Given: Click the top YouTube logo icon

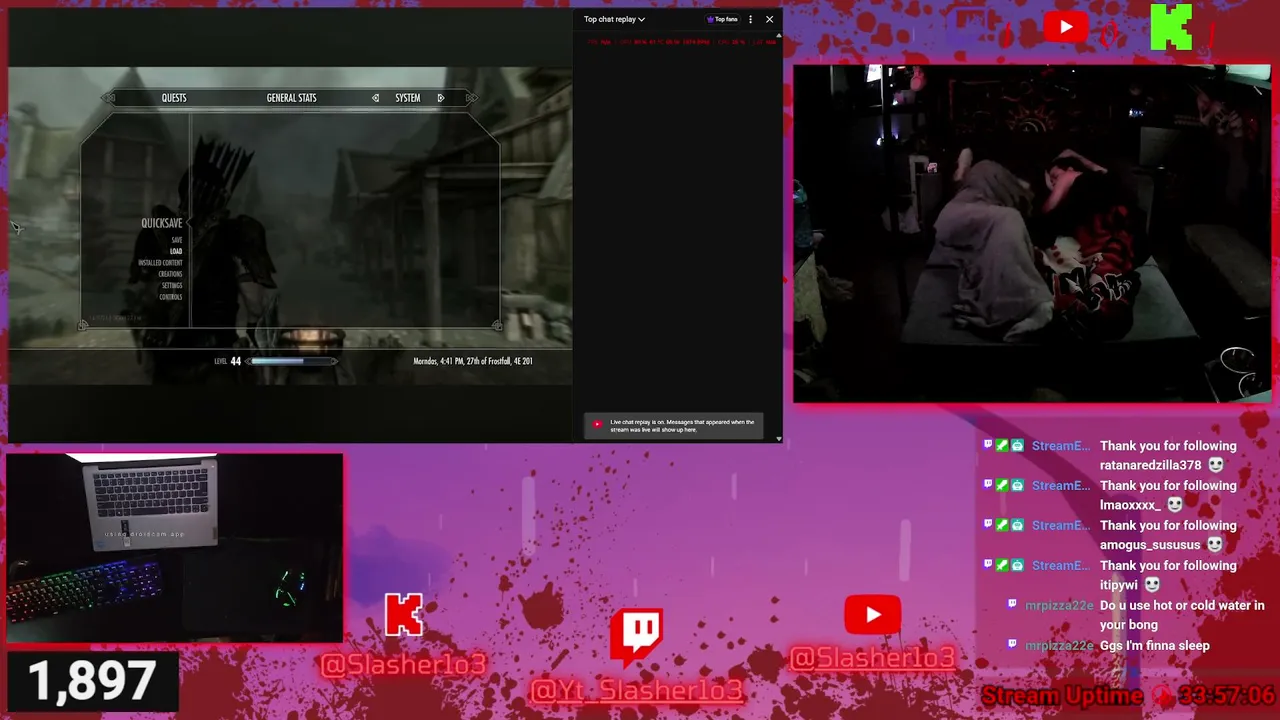Looking at the screenshot, I should pyautogui.click(x=1066, y=27).
